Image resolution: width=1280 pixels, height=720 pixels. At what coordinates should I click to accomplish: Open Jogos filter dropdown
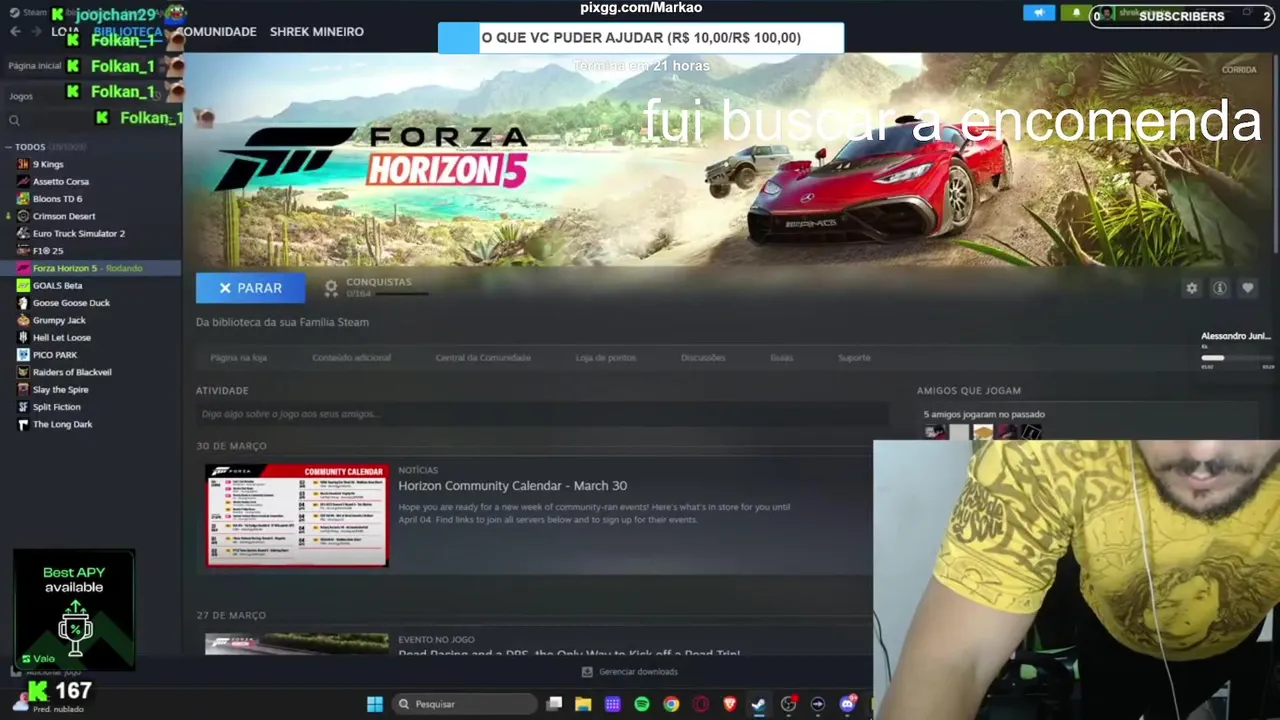tap(21, 96)
